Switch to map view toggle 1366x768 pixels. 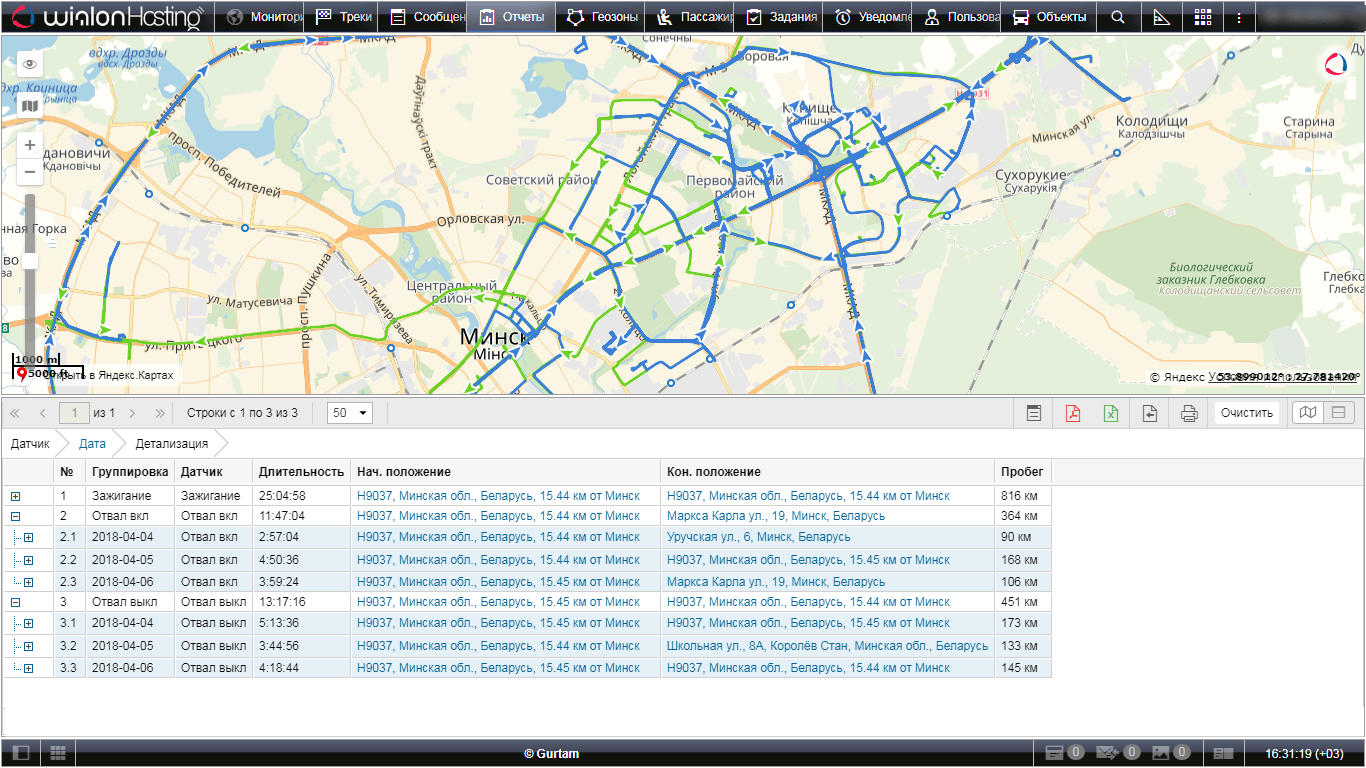[x=1307, y=413]
